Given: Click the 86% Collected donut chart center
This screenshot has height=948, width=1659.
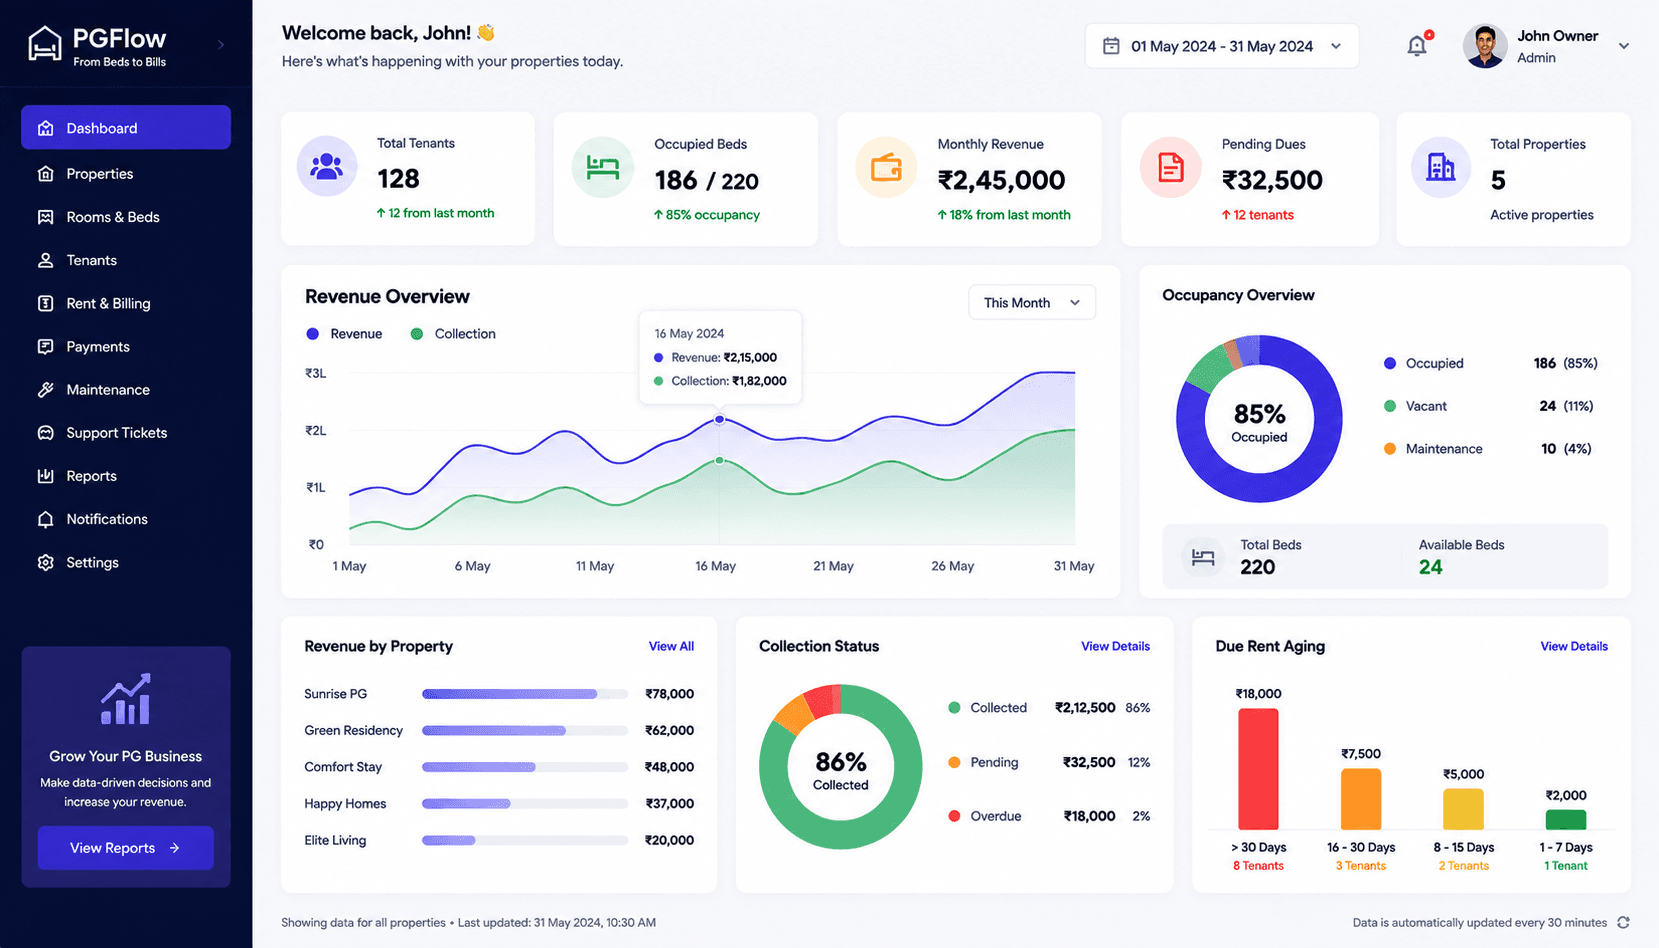Looking at the screenshot, I should [x=841, y=768].
